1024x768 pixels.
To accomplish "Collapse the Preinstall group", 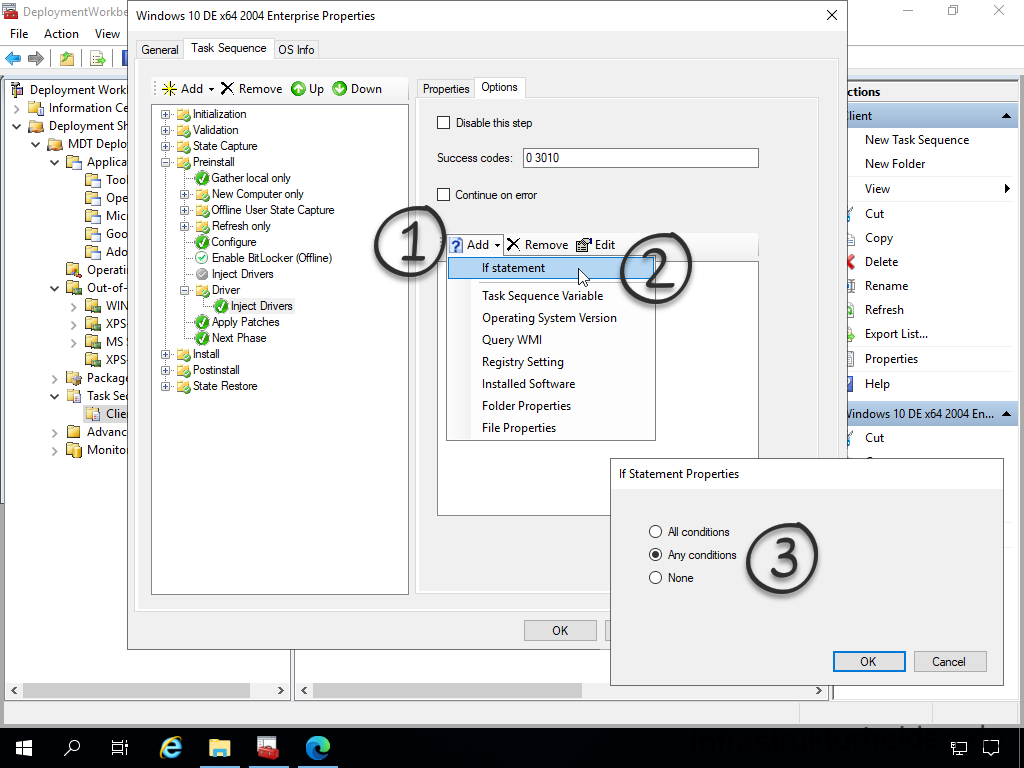I will pos(165,162).
